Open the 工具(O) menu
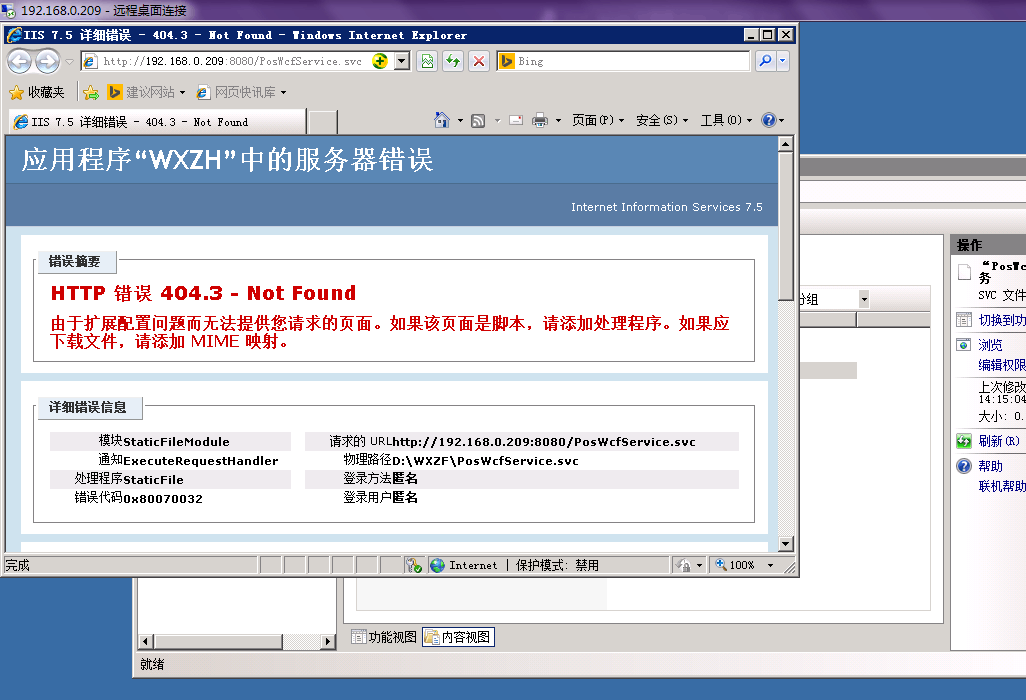1026x700 pixels. (x=726, y=120)
